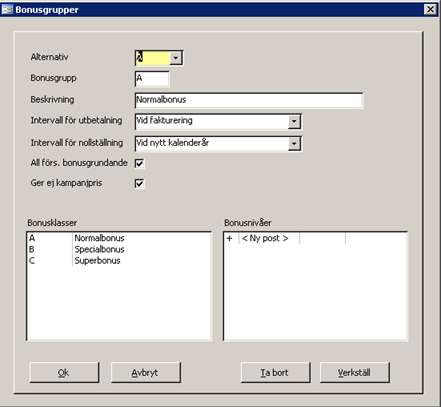Open the Alternativ dropdown arrow
This screenshot has height=407, width=441.
[176, 58]
